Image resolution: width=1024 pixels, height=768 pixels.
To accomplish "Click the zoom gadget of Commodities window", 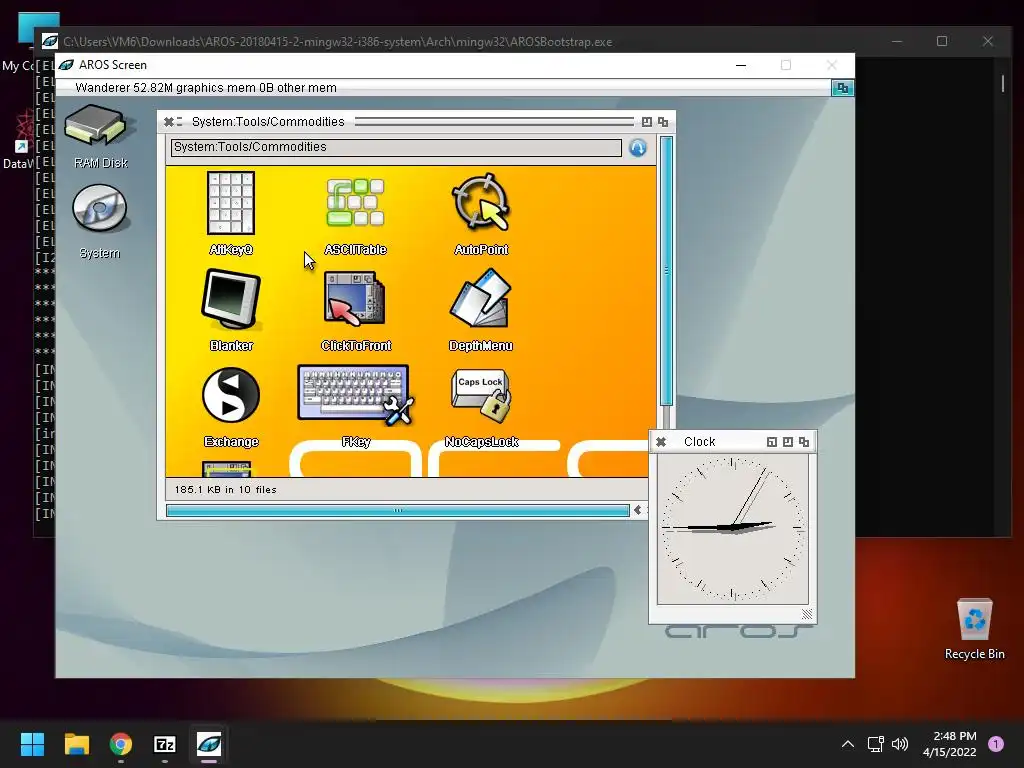I will (647, 121).
